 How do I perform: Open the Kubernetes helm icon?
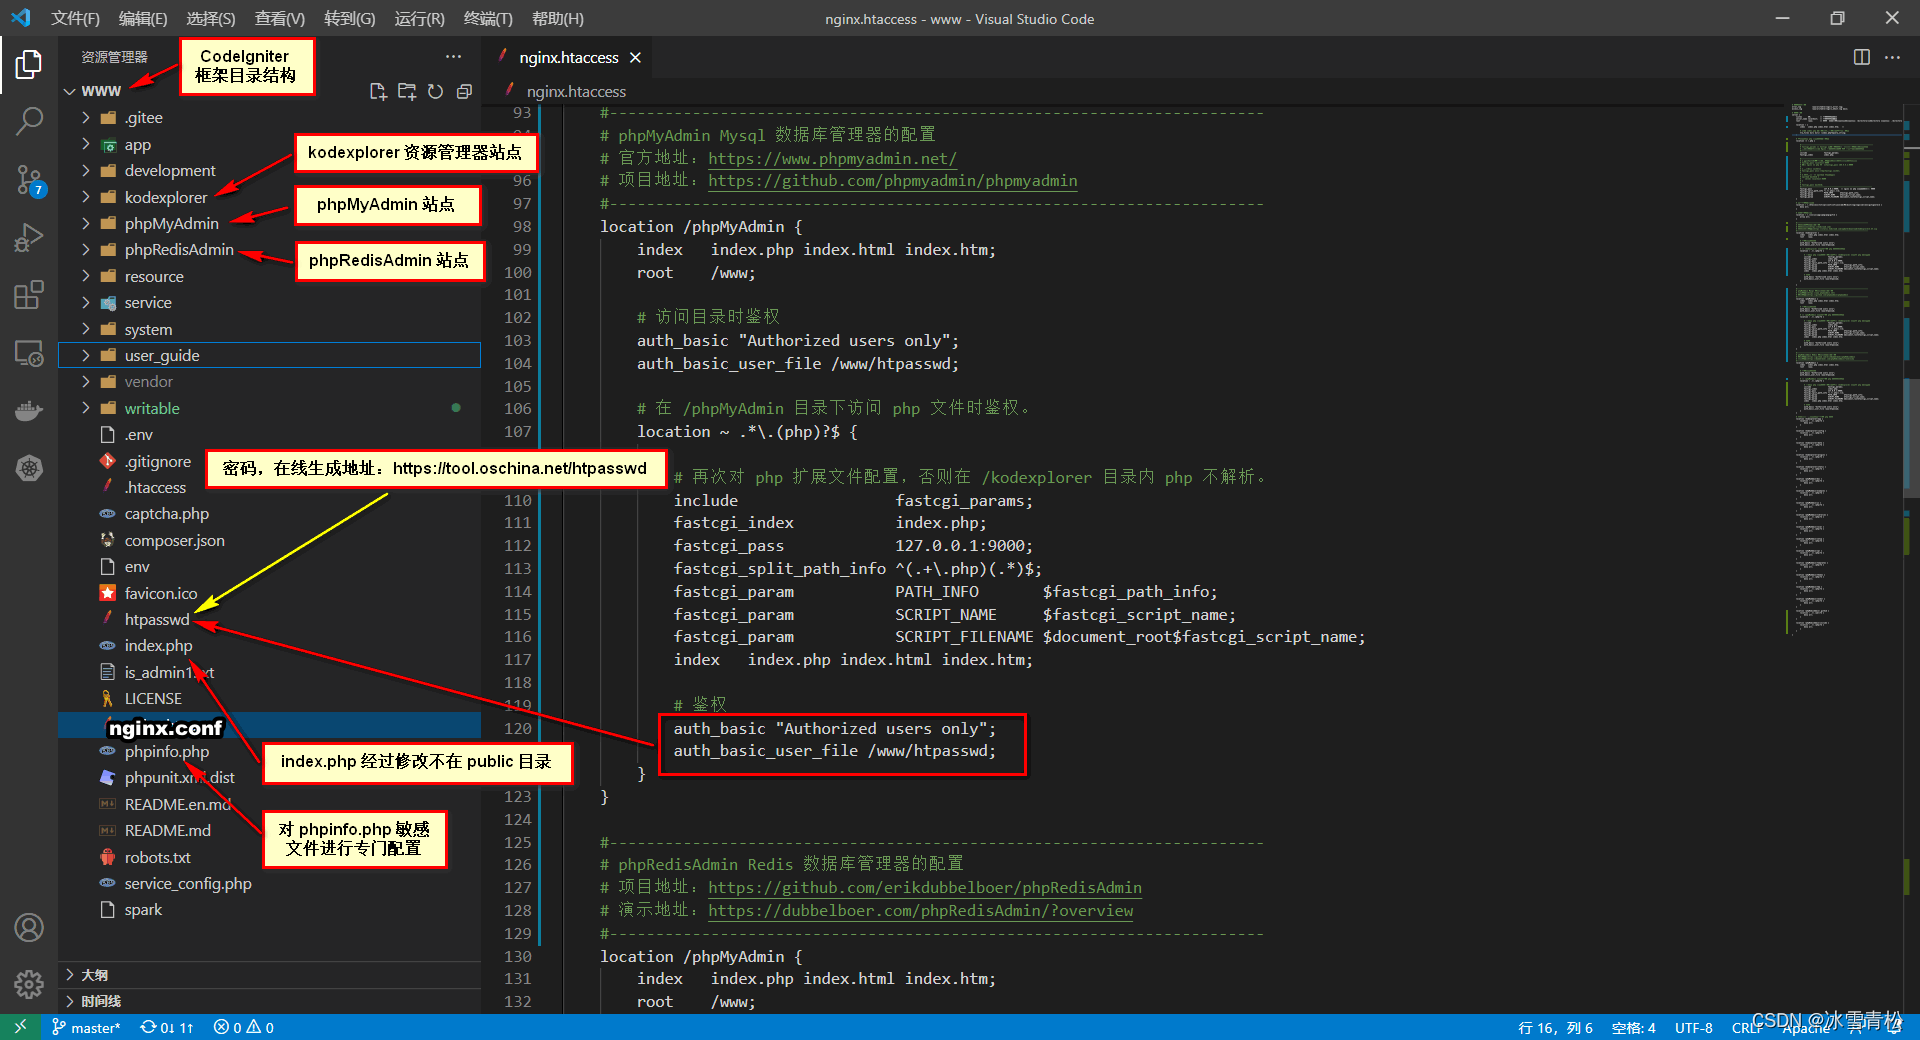point(29,468)
